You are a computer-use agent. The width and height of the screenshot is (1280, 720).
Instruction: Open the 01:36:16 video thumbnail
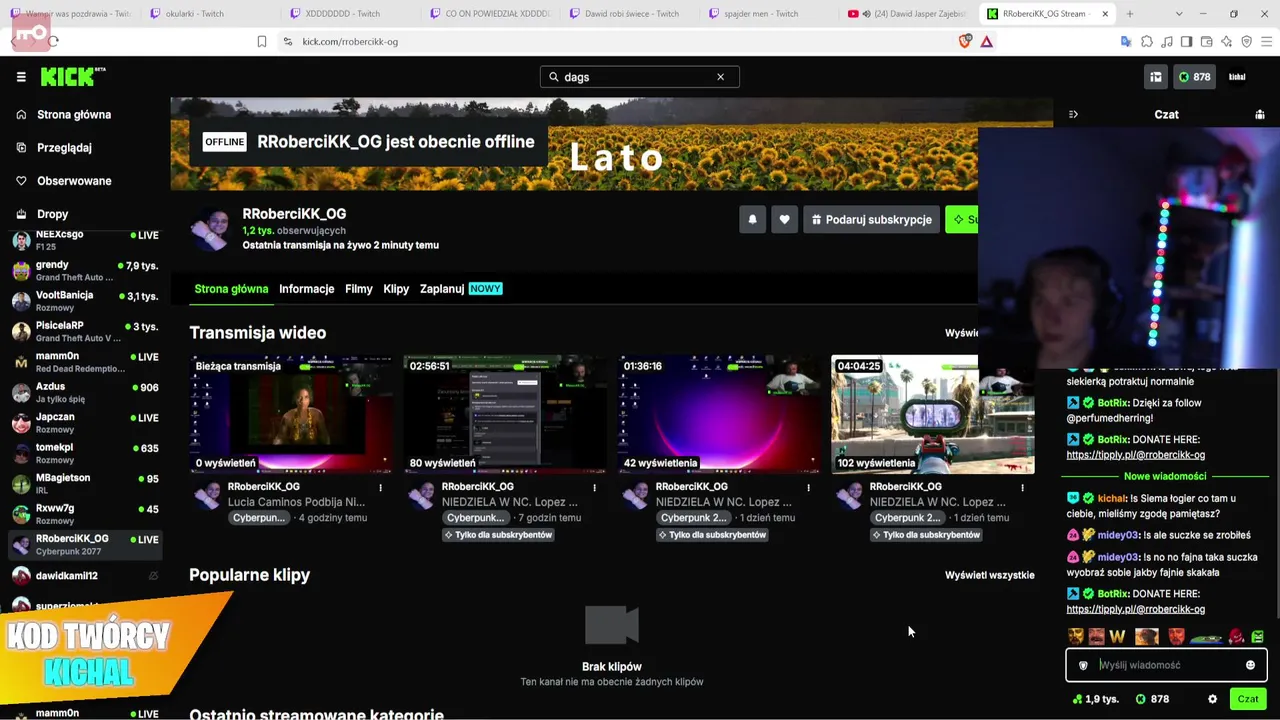719,414
